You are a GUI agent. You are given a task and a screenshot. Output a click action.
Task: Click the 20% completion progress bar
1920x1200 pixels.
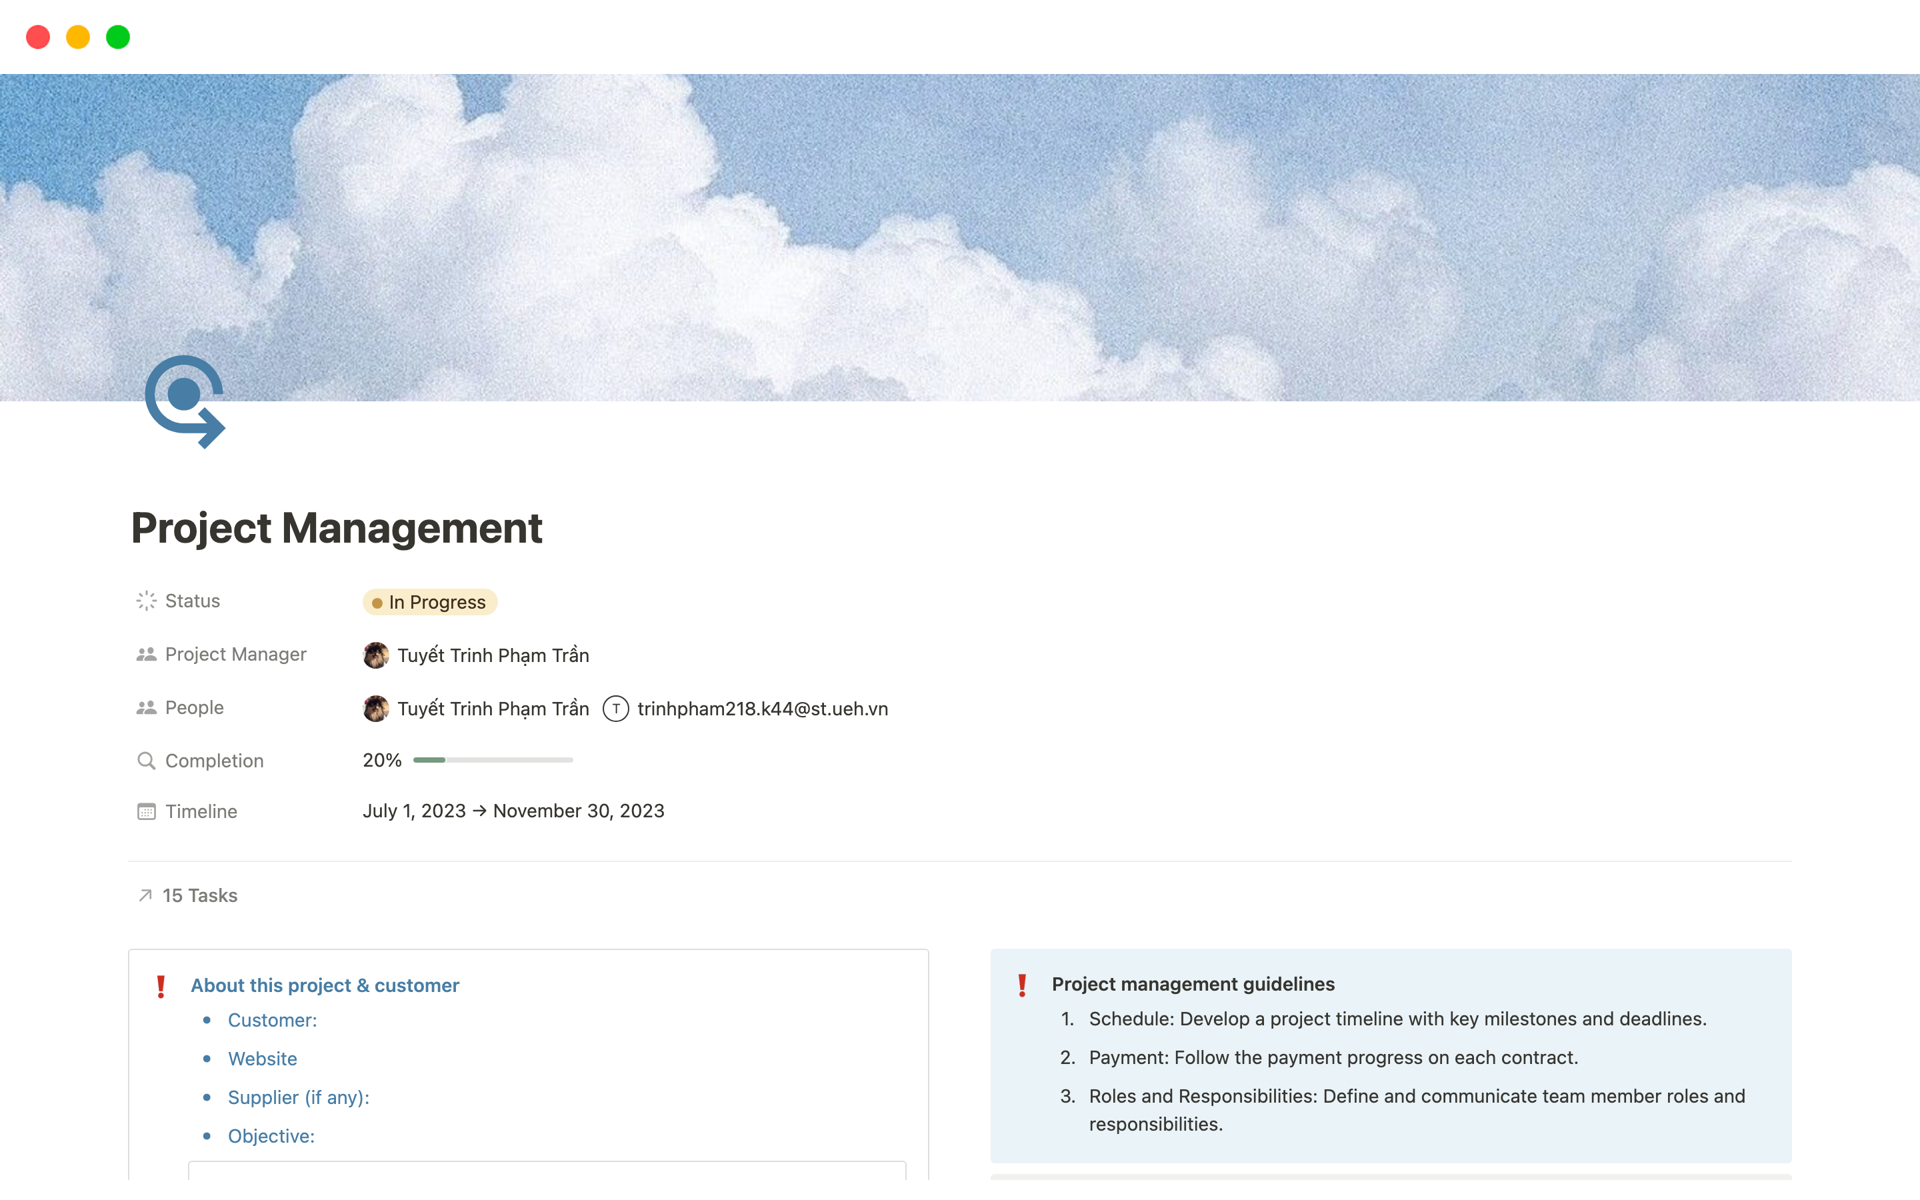click(492, 759)
